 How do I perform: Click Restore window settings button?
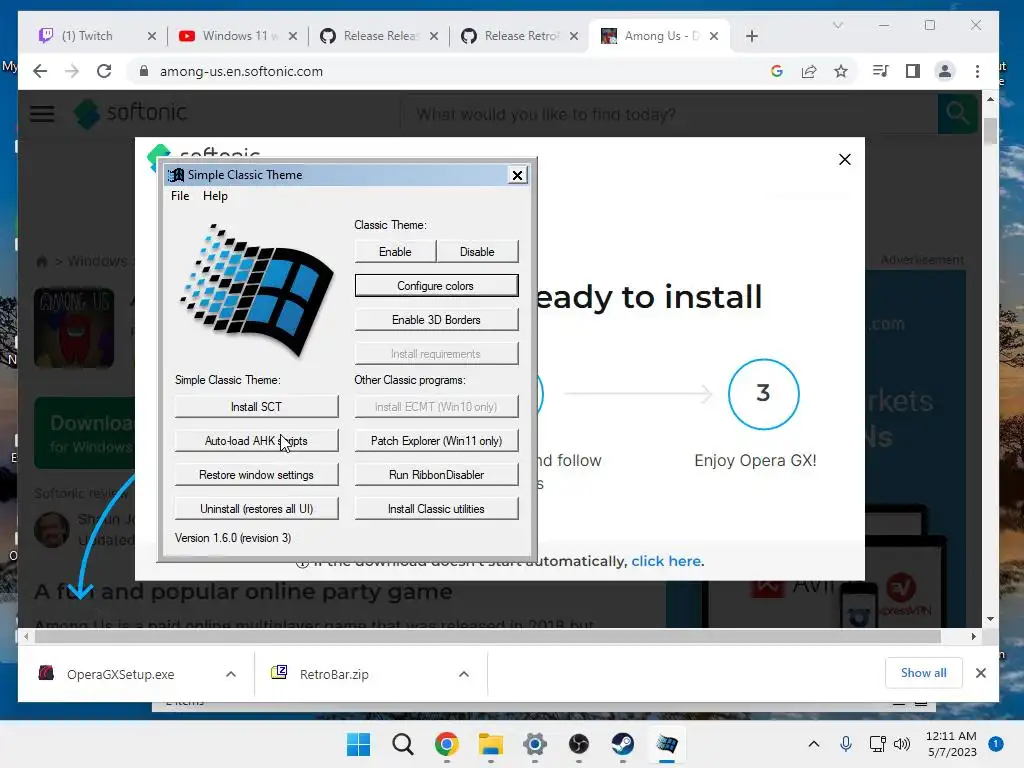point(256,475)
